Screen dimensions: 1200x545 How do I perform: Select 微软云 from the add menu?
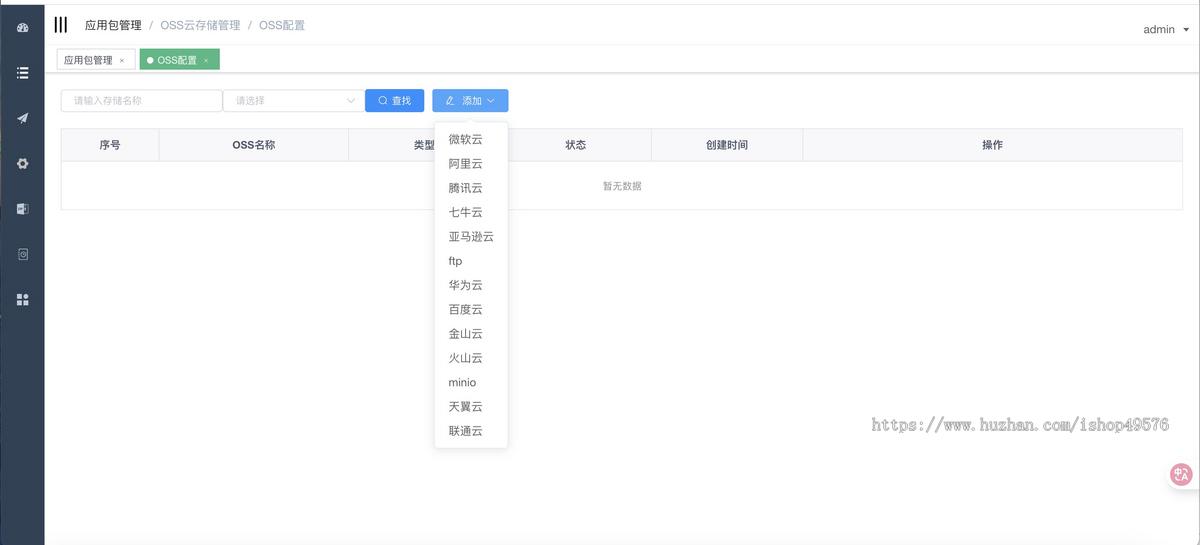coord(471,139)
